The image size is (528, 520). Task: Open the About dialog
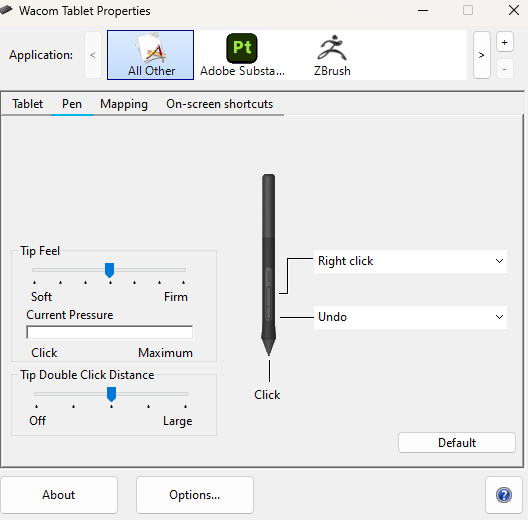pyautogui.click(x=59, y=495)
